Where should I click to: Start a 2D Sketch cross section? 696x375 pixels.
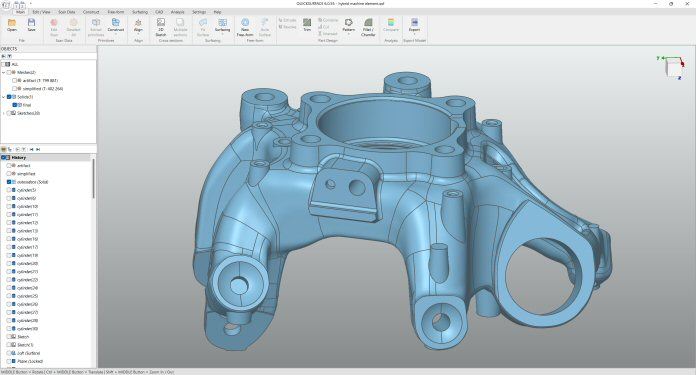tap(161, 27)
